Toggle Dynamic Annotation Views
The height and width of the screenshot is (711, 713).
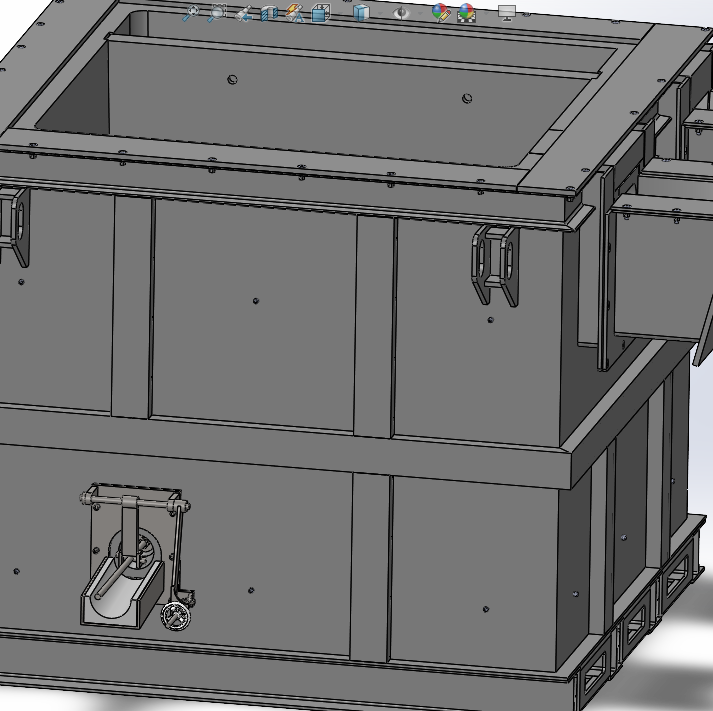click(294, 13)
